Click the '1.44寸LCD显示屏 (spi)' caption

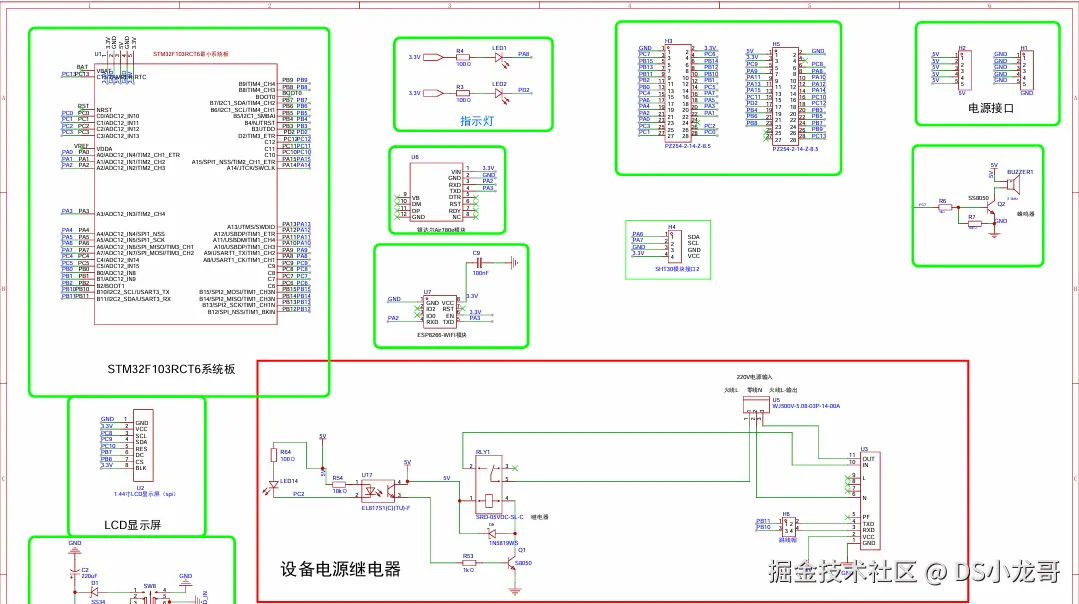coord(145,494)
